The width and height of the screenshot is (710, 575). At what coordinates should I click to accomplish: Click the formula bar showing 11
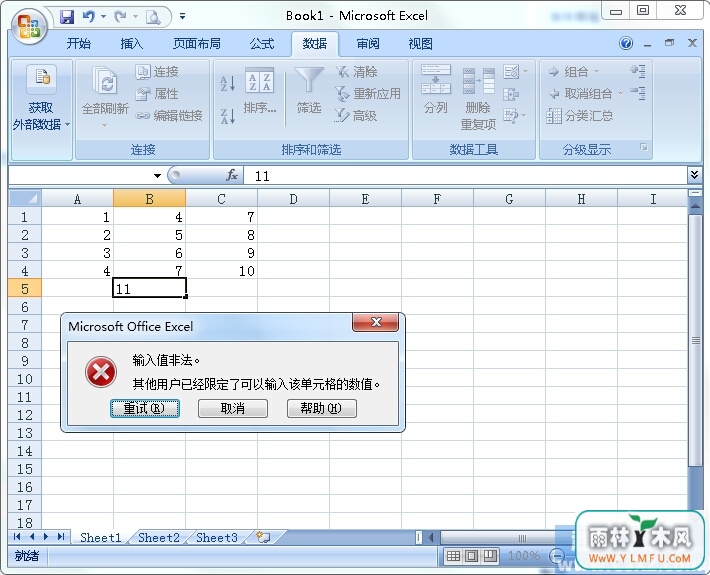pyautogui.click(x=465, y=176)
